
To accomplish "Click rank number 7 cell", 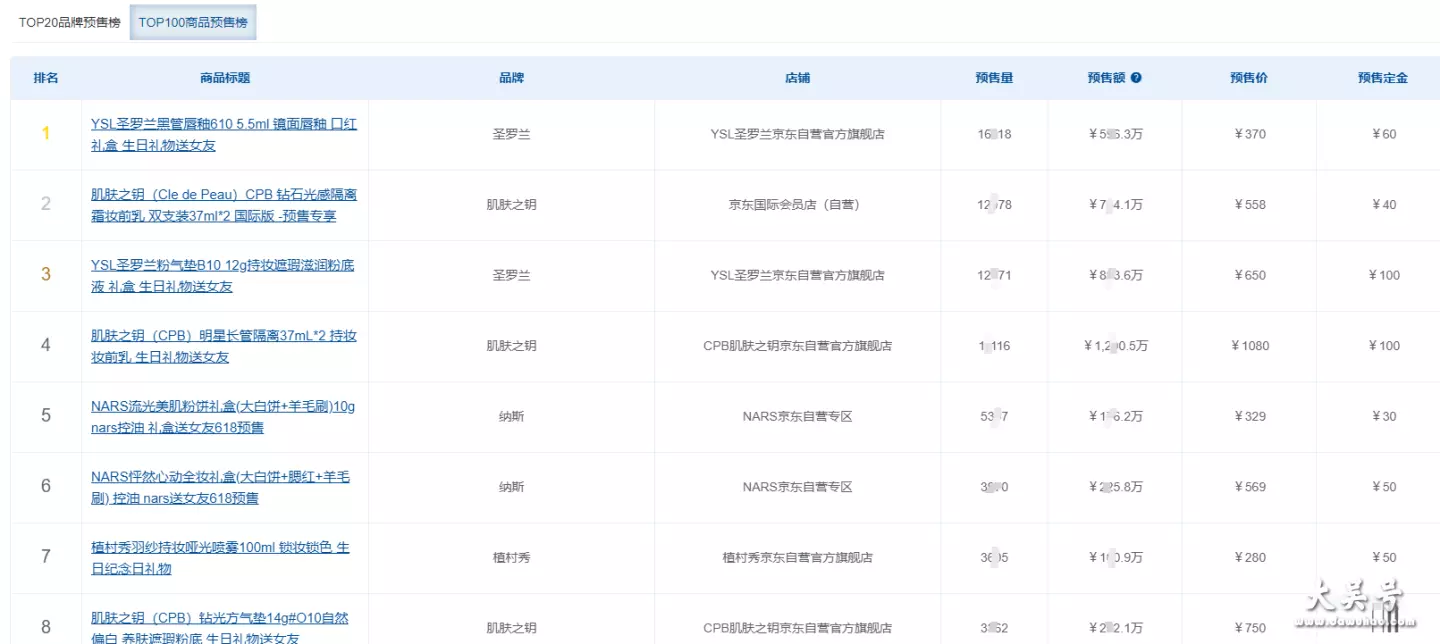I will (46, 557).
